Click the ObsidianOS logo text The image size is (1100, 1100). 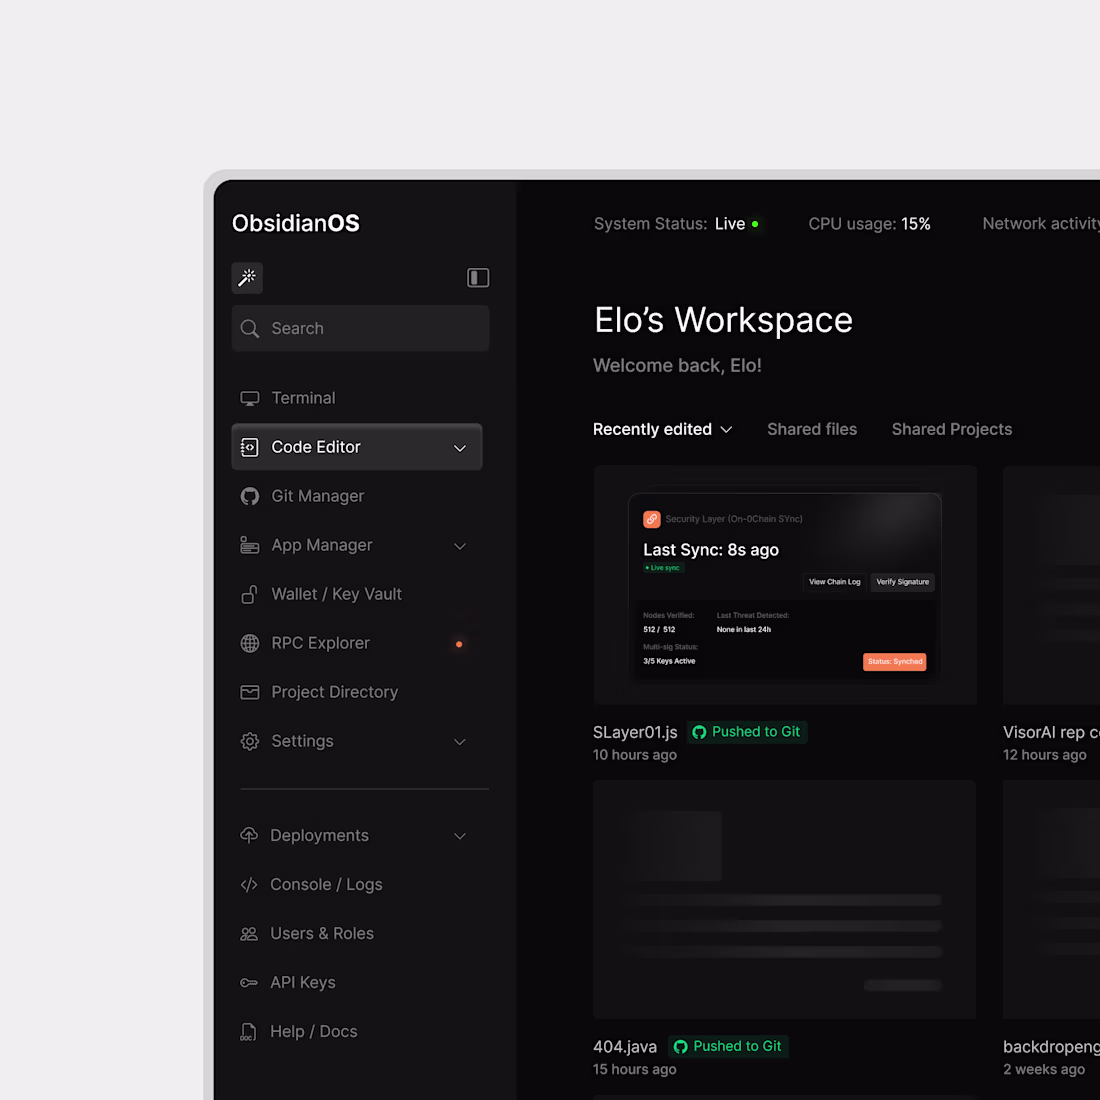pyautogui.click(x=295, y=223)
